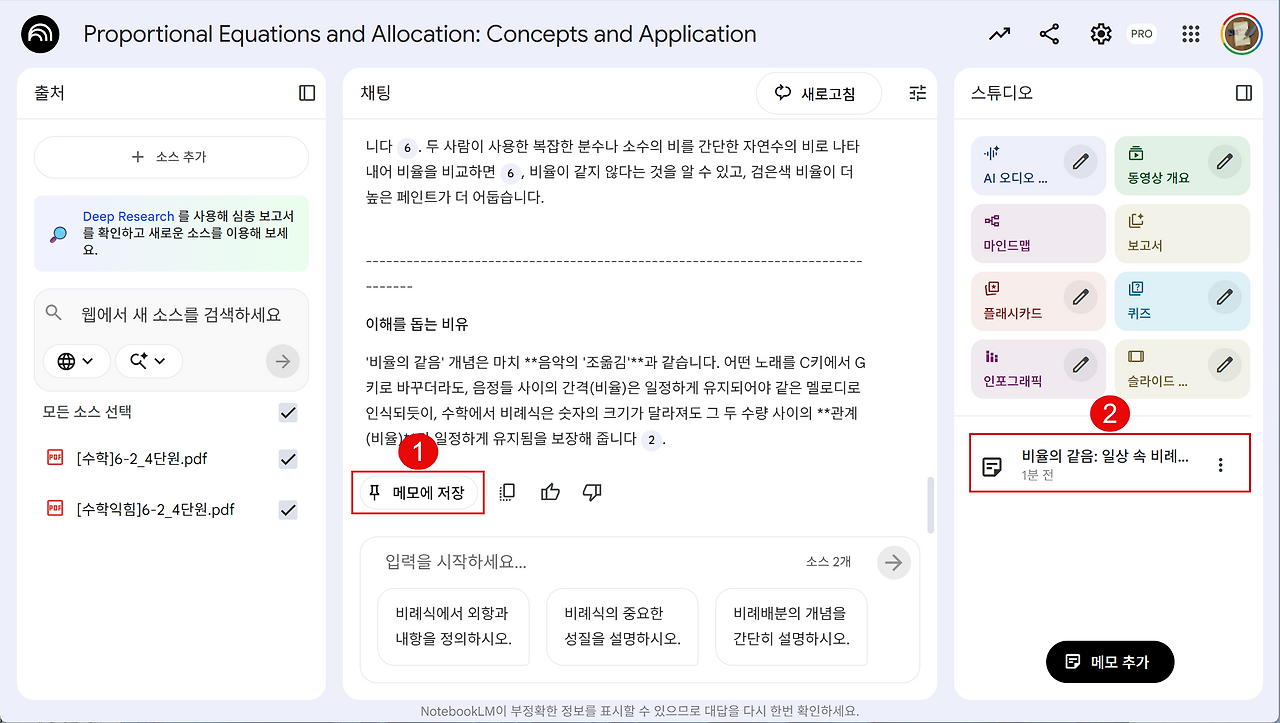Copy the chat response with copy icon
The image size is (1280, 723).
point(507,492)
